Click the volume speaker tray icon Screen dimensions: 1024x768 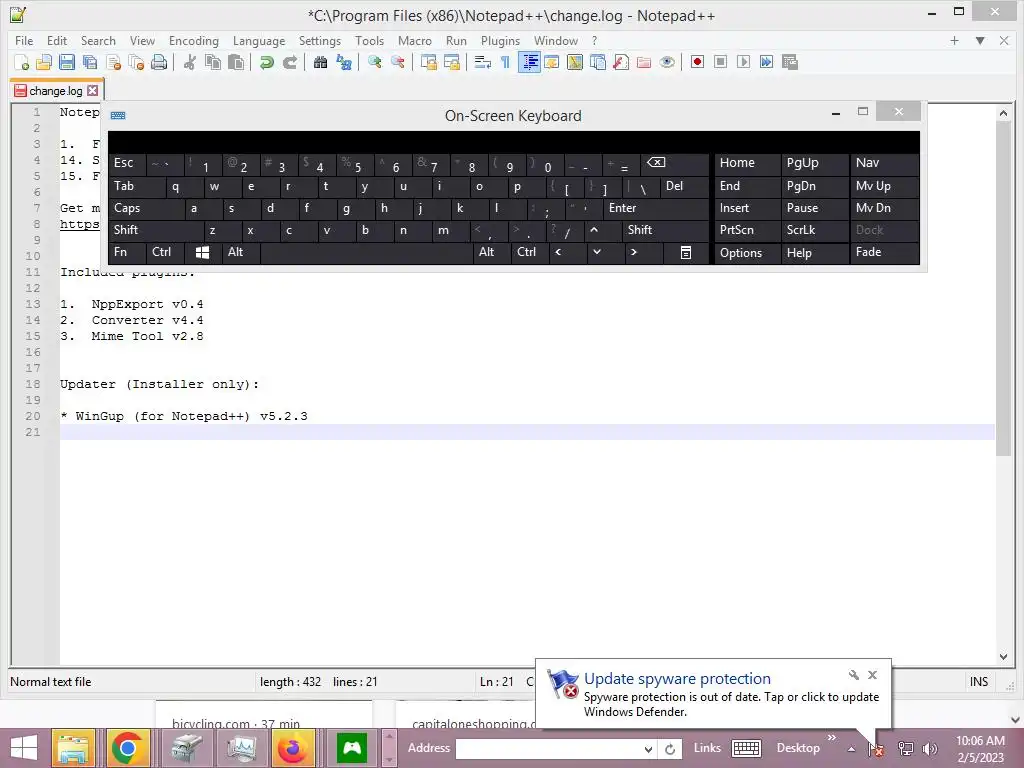point(930,749)
